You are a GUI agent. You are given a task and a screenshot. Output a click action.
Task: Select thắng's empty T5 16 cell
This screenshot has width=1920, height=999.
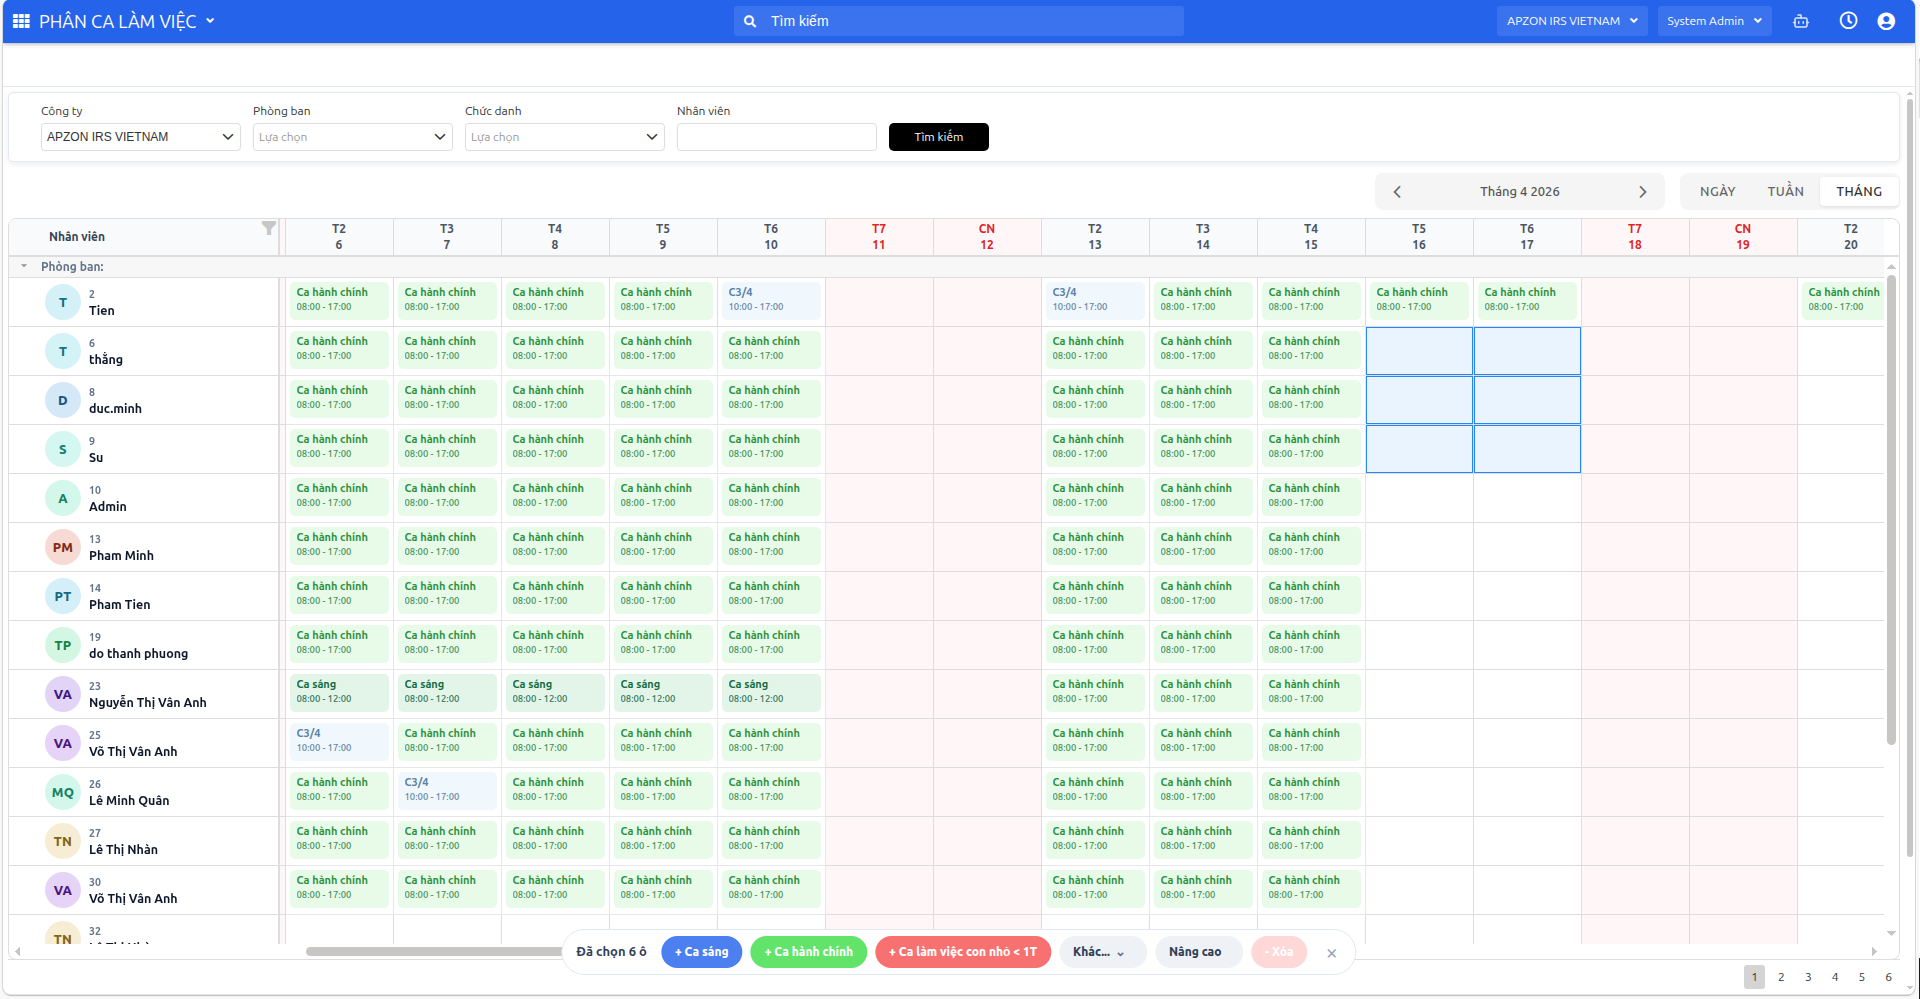click(1419, 351)
